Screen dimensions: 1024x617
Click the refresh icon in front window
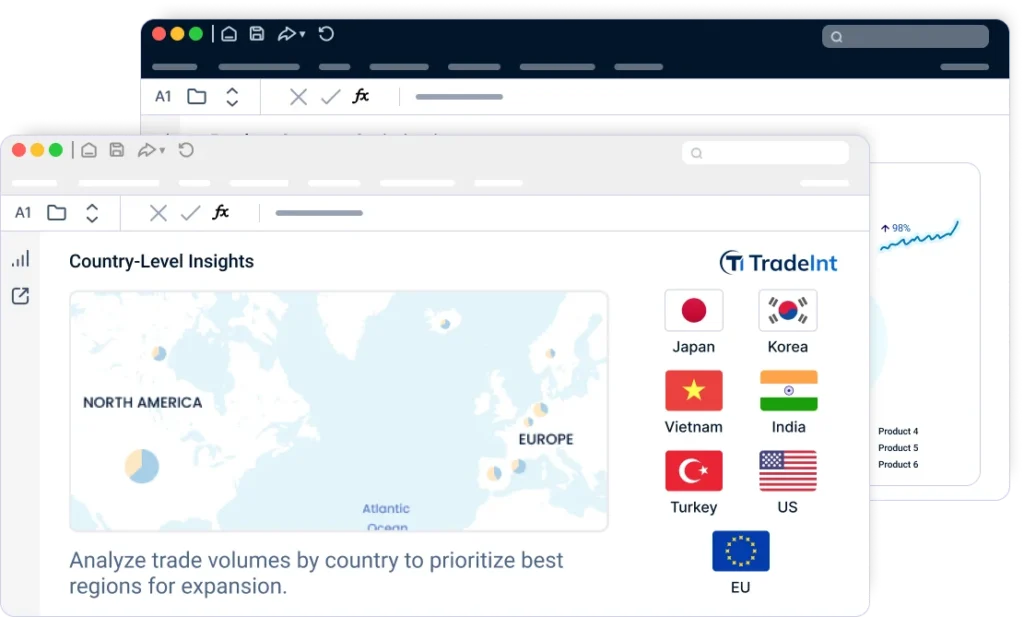186,150
